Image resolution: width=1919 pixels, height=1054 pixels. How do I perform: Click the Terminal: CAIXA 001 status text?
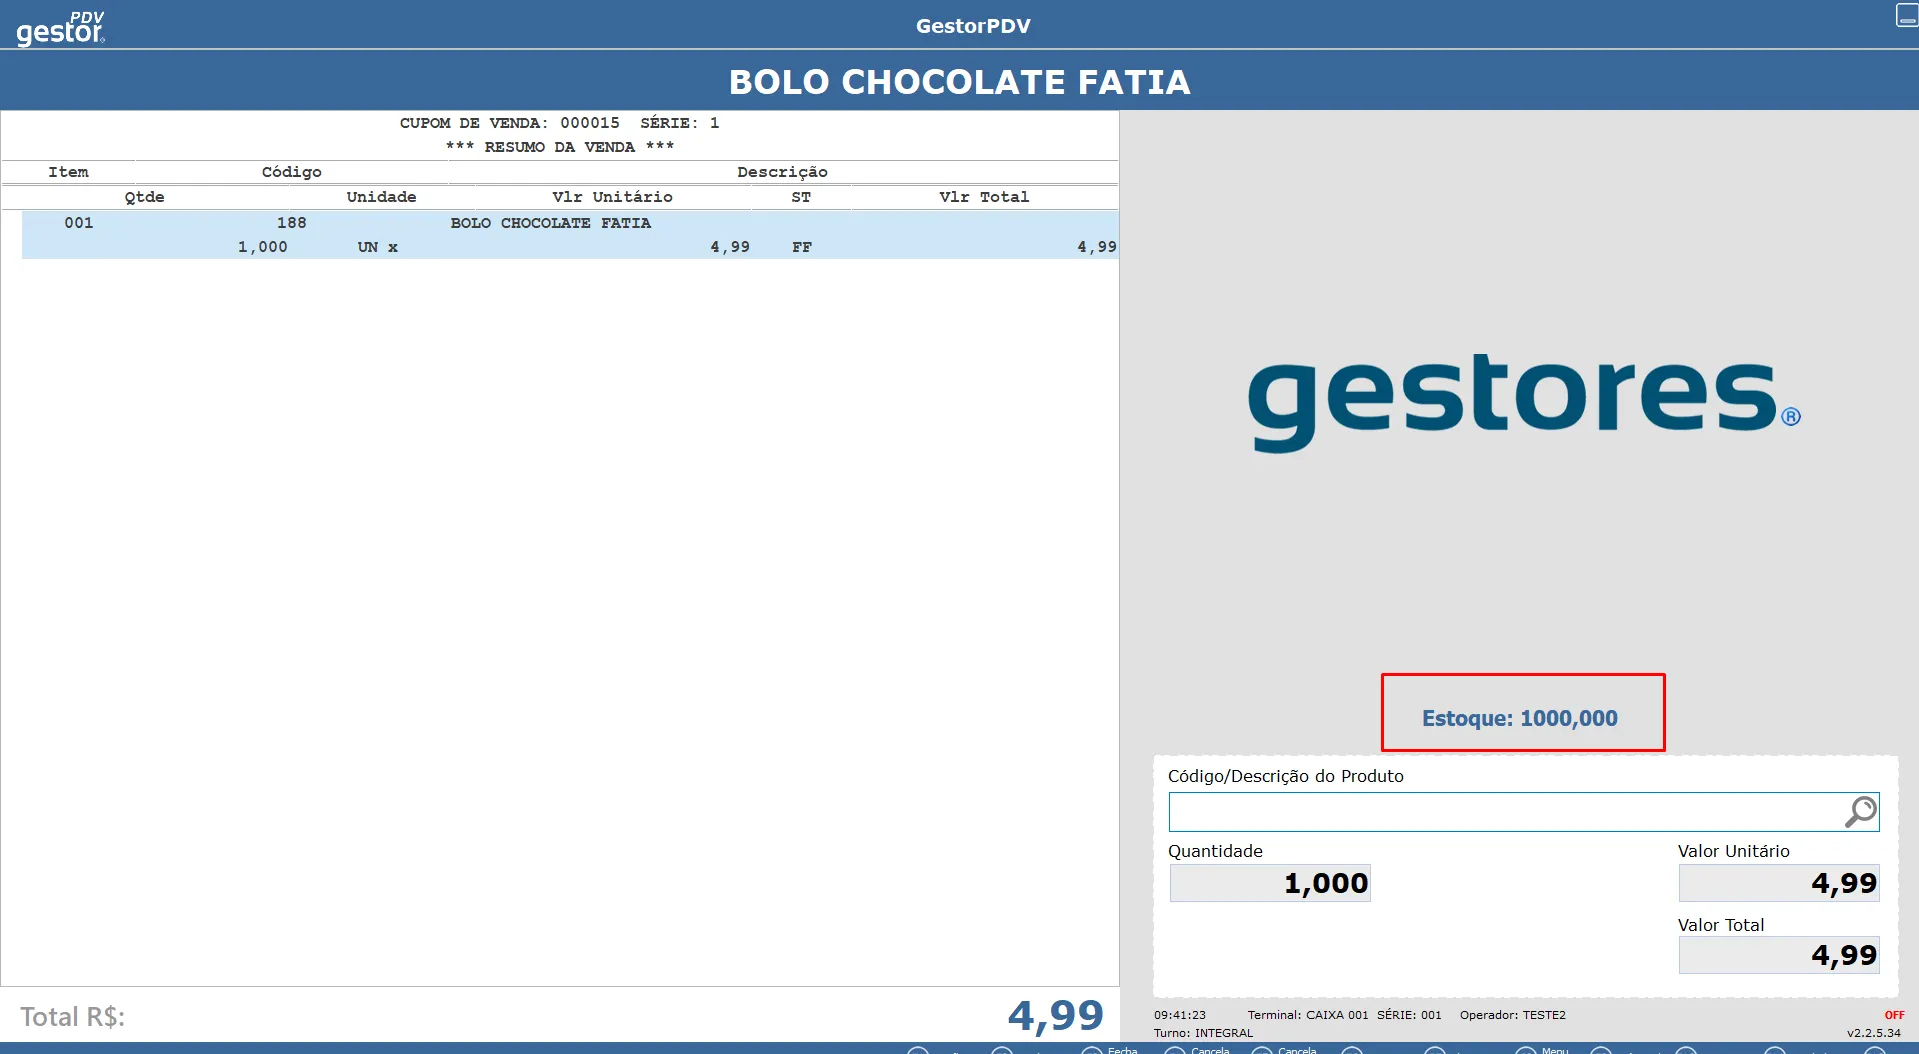click(1307, 1015)
